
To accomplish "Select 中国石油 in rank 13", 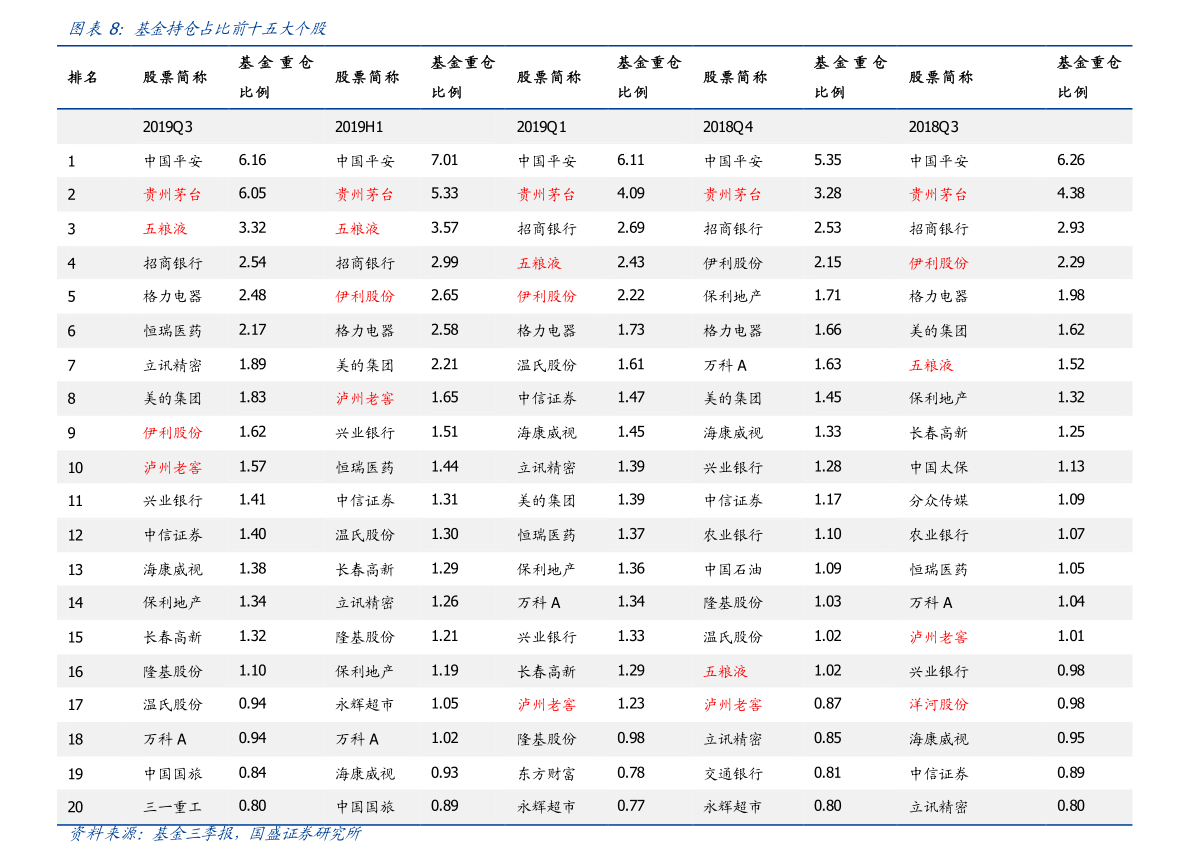I will coord(732,569).
